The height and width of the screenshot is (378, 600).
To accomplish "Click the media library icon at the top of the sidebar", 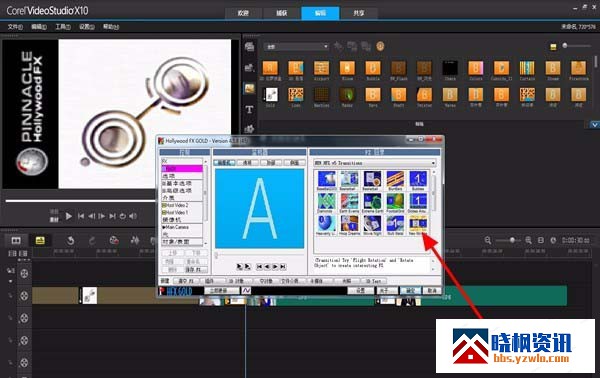I will click(x=249, y=47).
